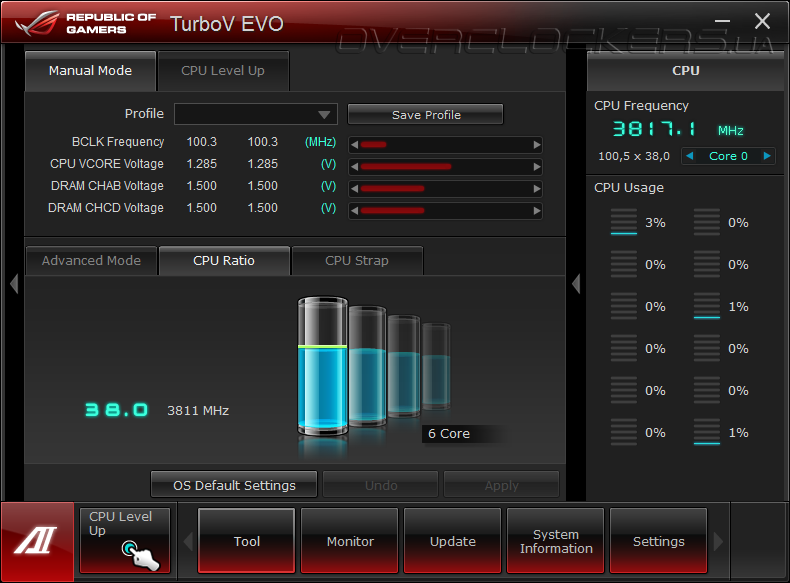Screen dimensions: 790x583
Task: Click the CPU Level Up shortcut with hand icon
Action: click(x=125, y=540)
